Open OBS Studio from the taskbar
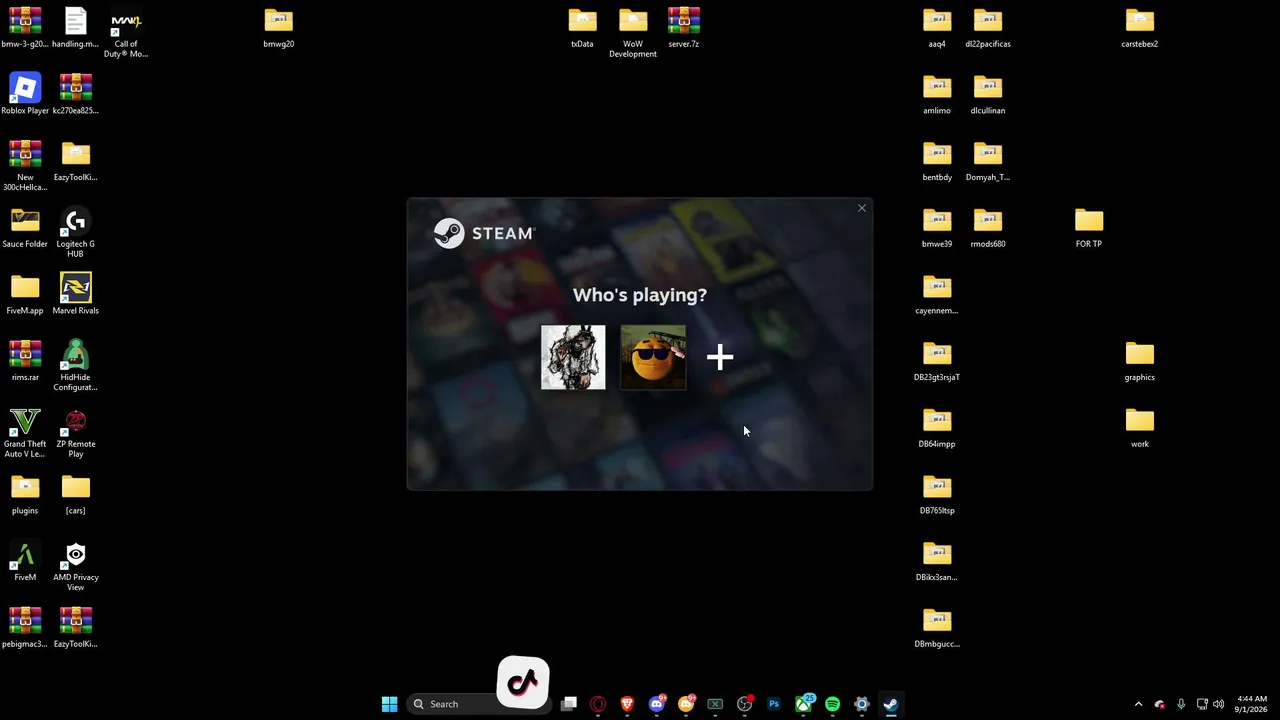The image size is (1280, 720). point(745,704)
